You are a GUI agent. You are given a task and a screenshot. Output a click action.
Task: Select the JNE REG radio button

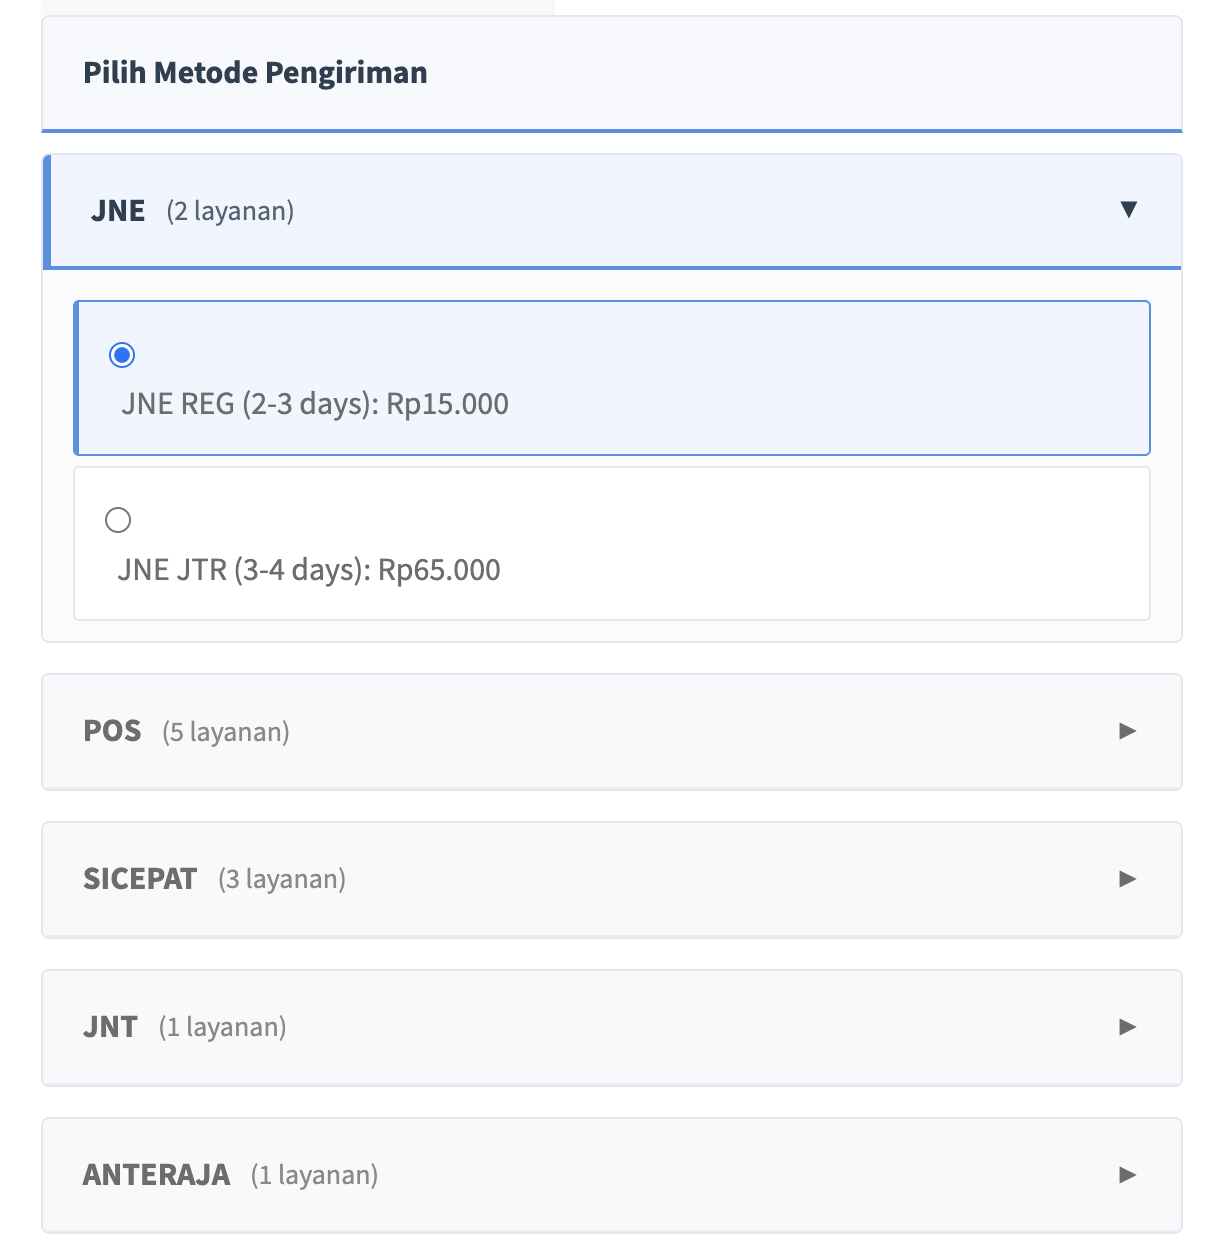[122, 355]
